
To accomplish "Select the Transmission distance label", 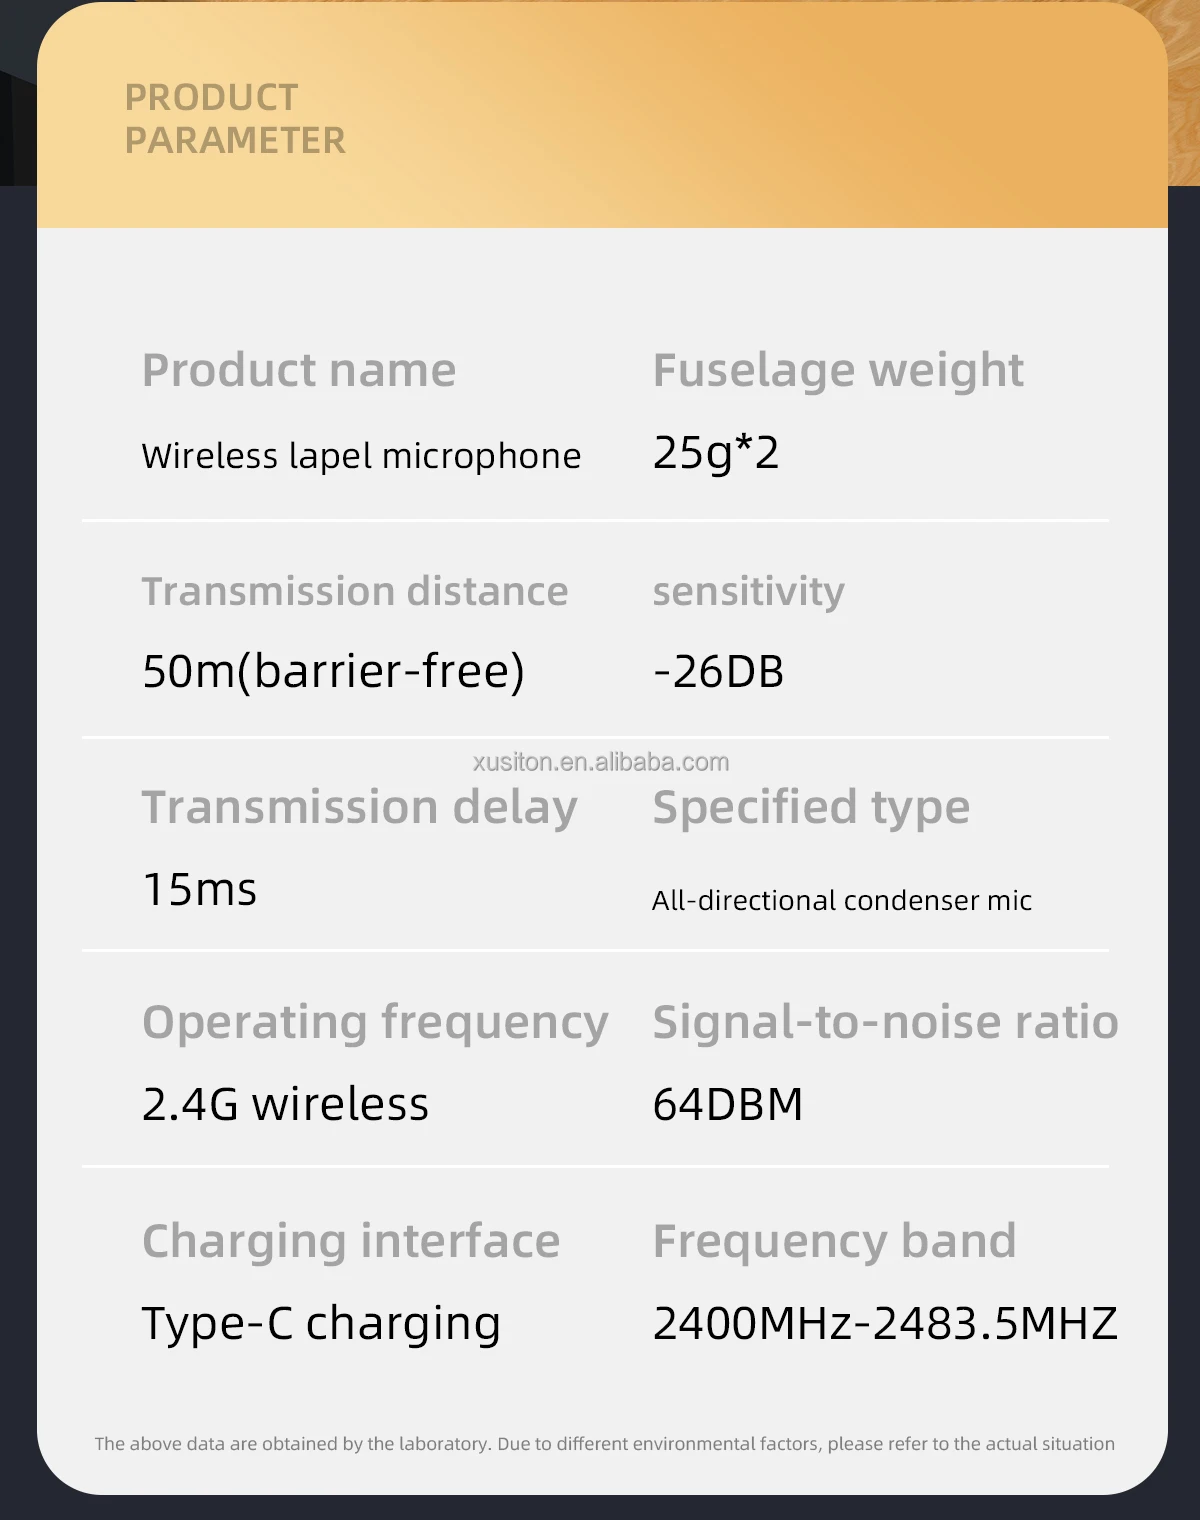I will (x=355, y=591).
